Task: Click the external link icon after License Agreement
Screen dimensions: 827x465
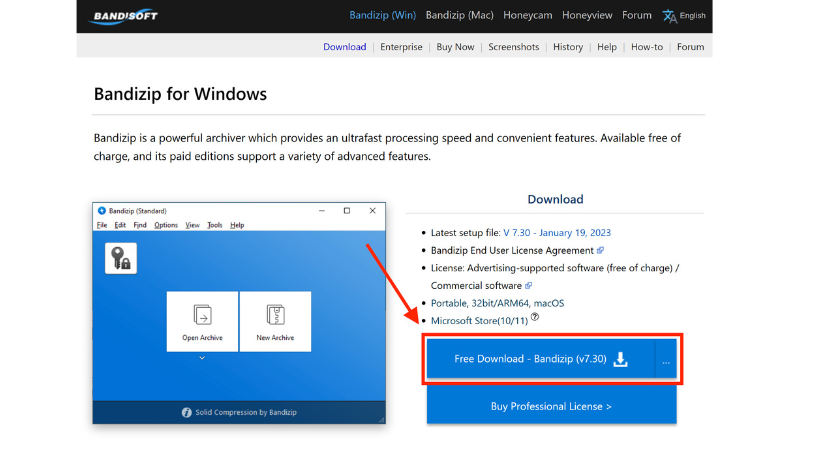Action: [600, 250]
